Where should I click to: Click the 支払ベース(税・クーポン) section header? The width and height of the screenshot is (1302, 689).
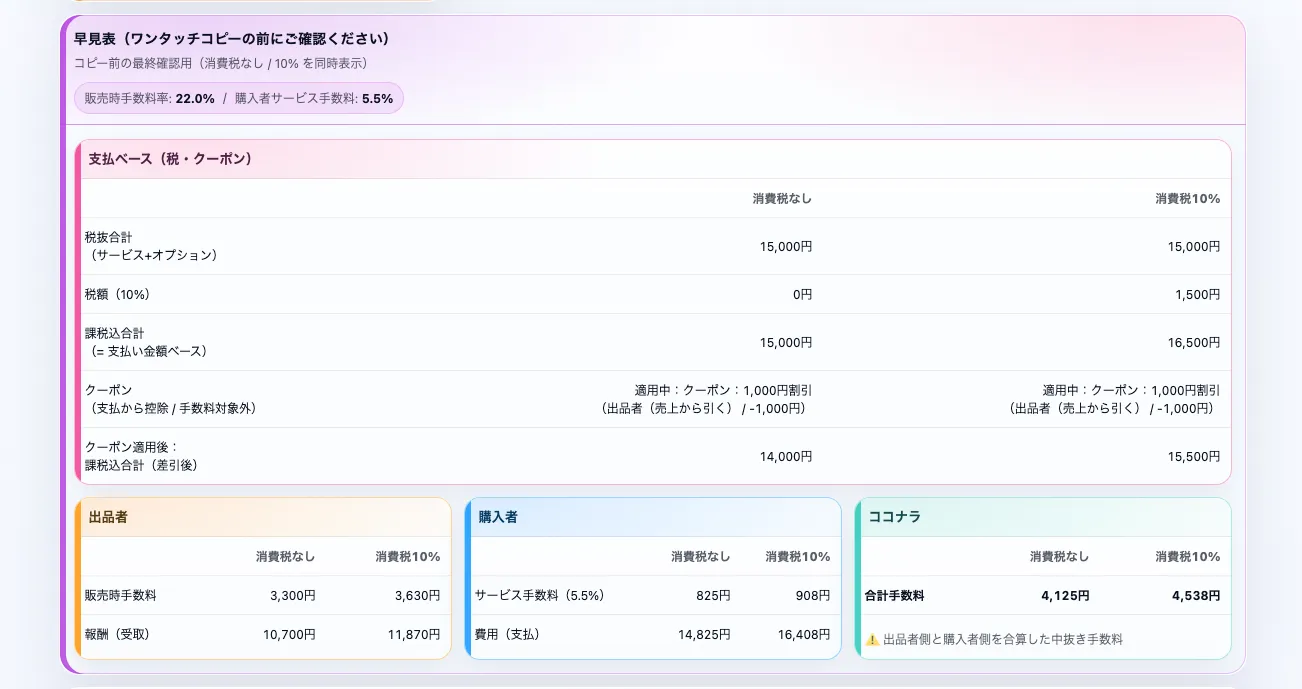tap(170, 159)
